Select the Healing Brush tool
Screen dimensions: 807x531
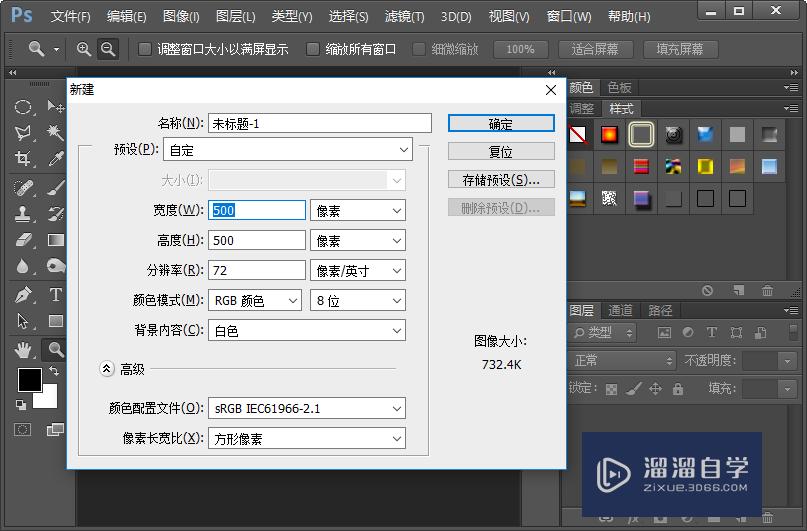click(23, 188)
